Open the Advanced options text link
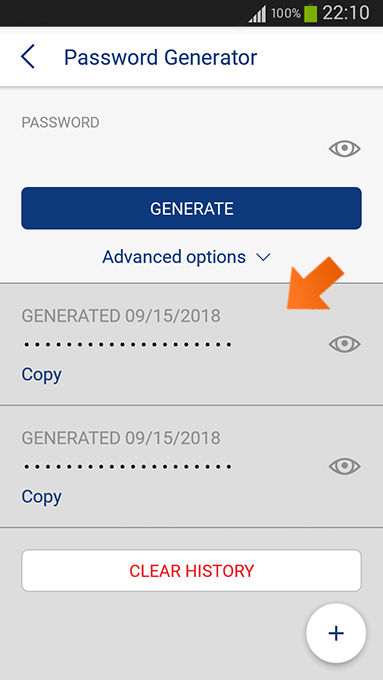The height and width of the screenshot is (680, 383). (174, 257)
